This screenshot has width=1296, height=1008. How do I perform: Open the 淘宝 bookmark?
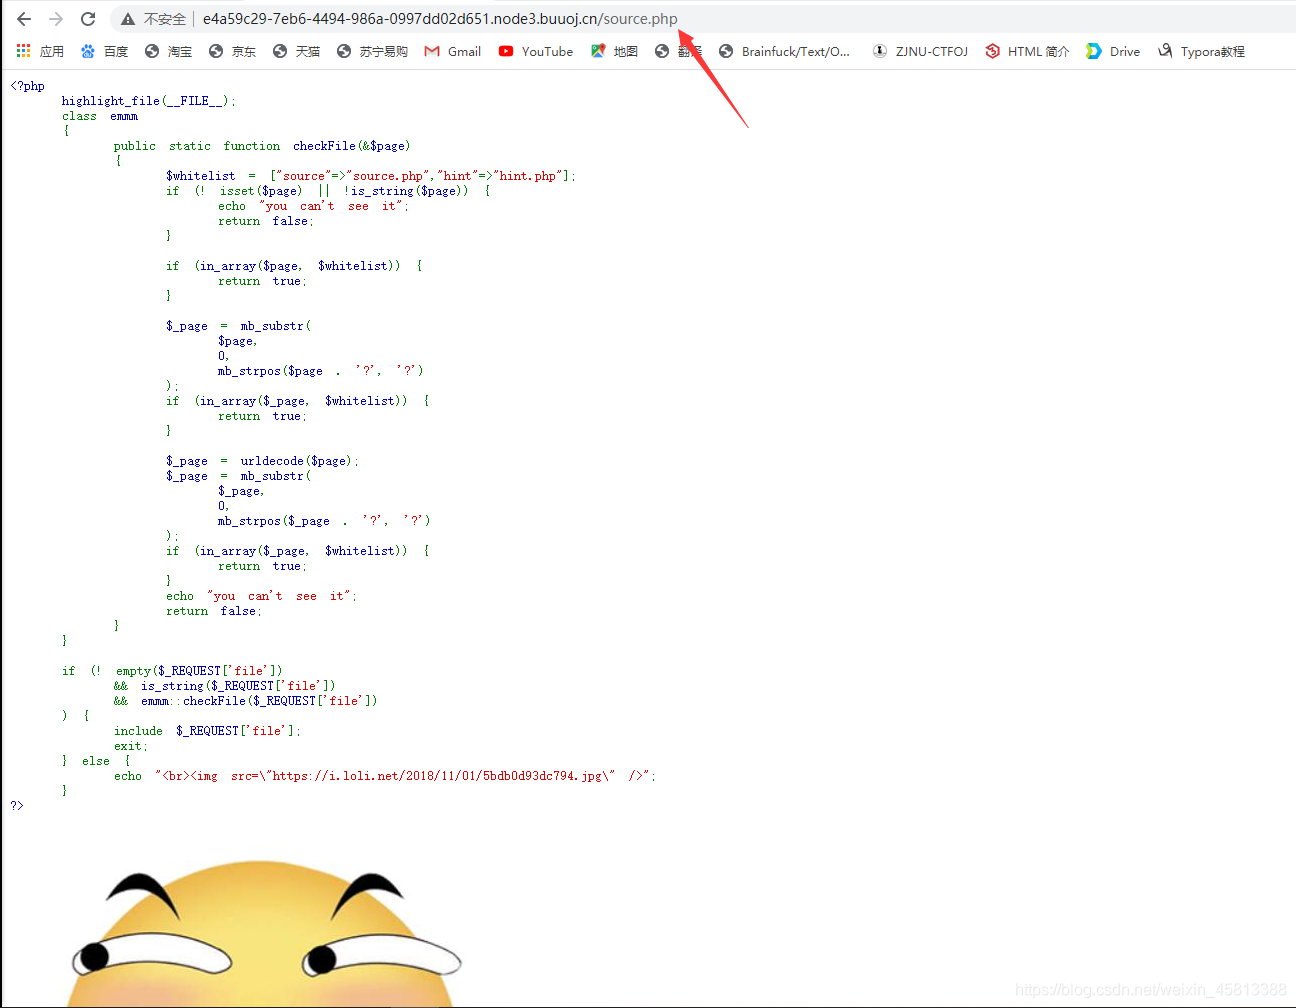click(168, 51)
